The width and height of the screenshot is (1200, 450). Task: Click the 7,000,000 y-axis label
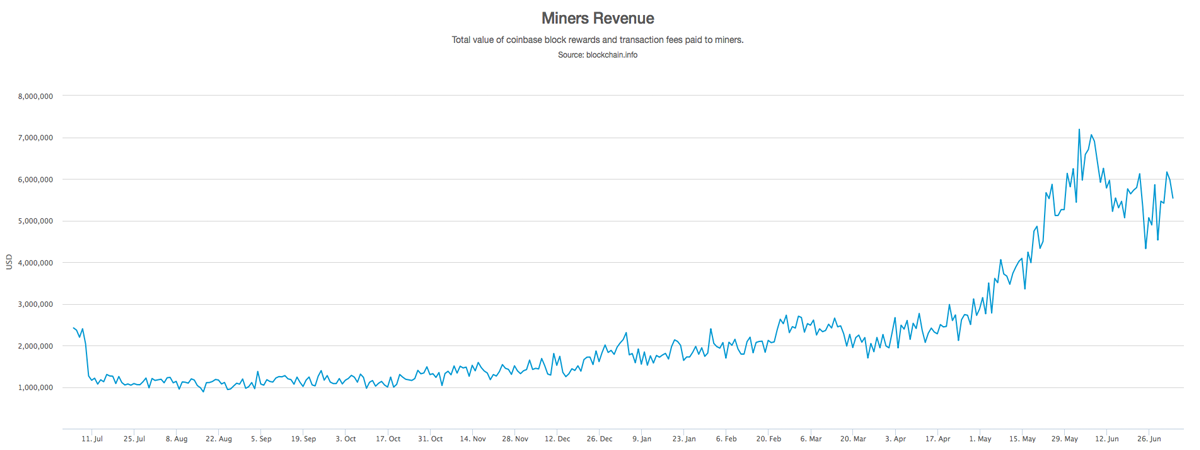tap(35, 138)
